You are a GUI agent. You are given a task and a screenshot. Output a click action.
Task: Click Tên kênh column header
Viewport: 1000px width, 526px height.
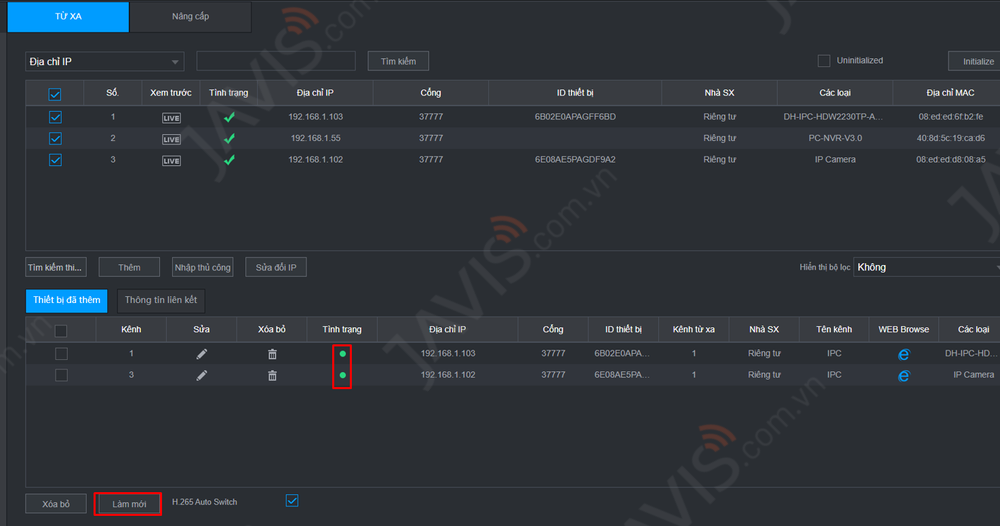tap(834, 330)
